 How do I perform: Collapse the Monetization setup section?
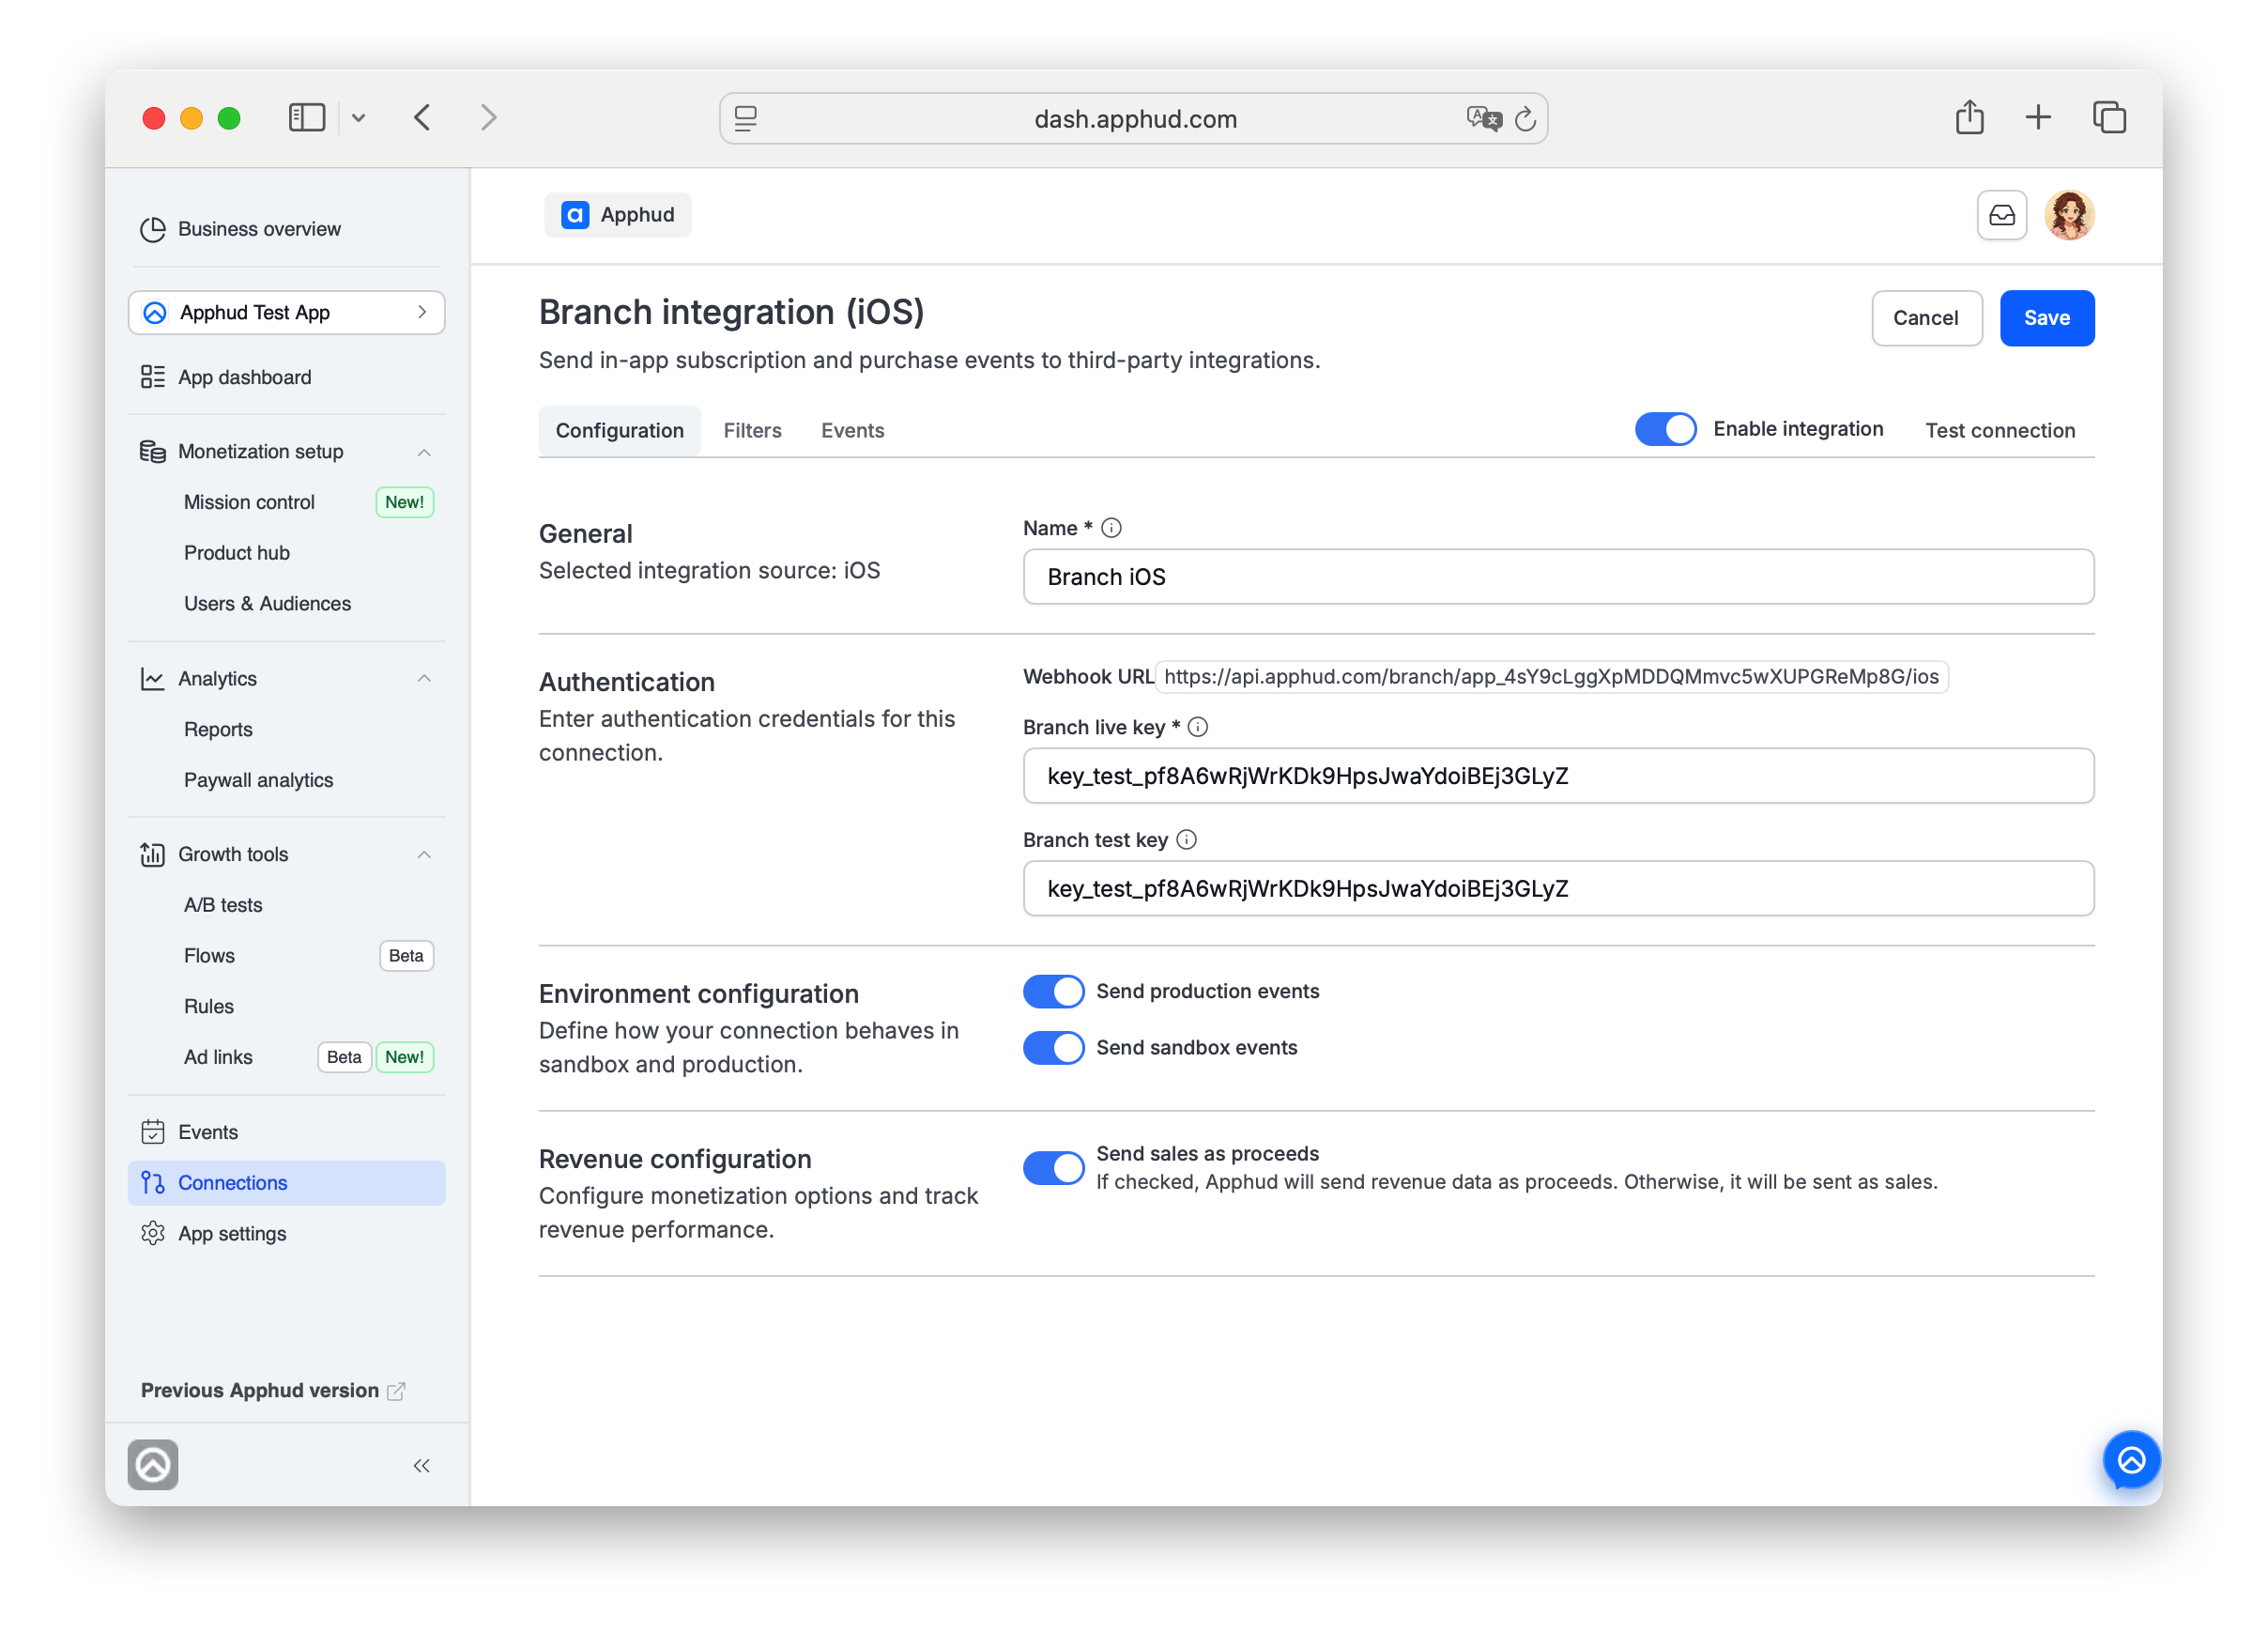(x=424, y=452)
